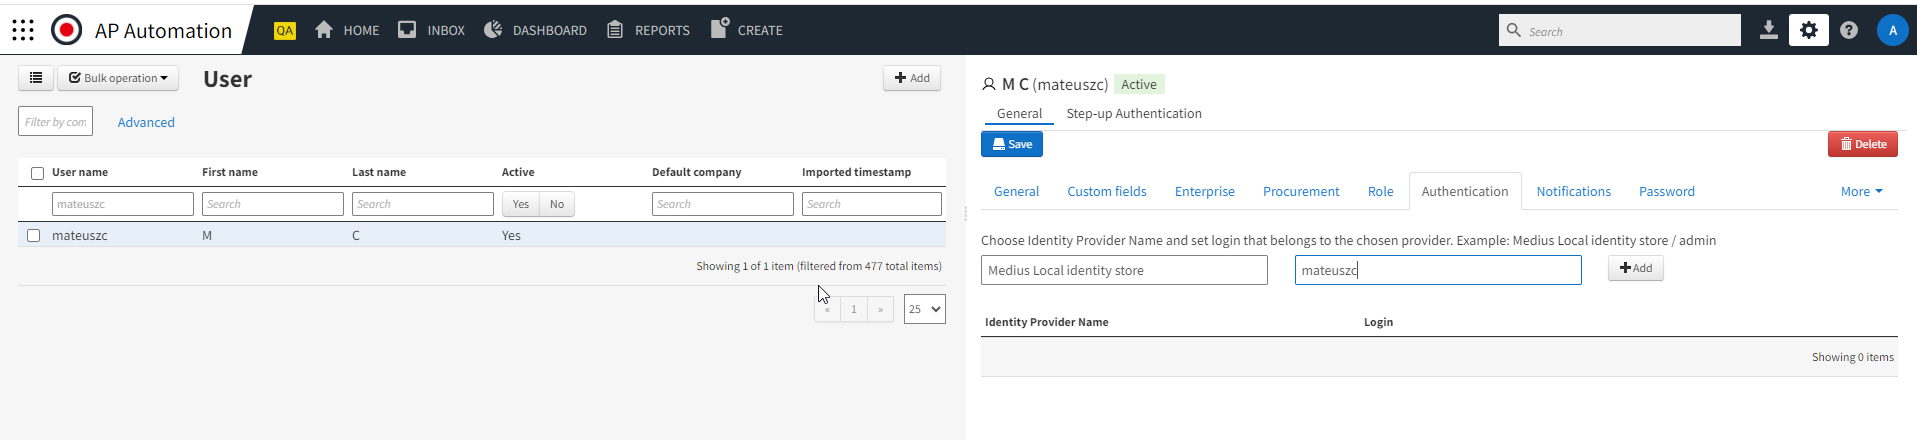This screenshot has width=1917, height=440.
Task: Switch to the Notifications tab
Action: pos(1573,192)
